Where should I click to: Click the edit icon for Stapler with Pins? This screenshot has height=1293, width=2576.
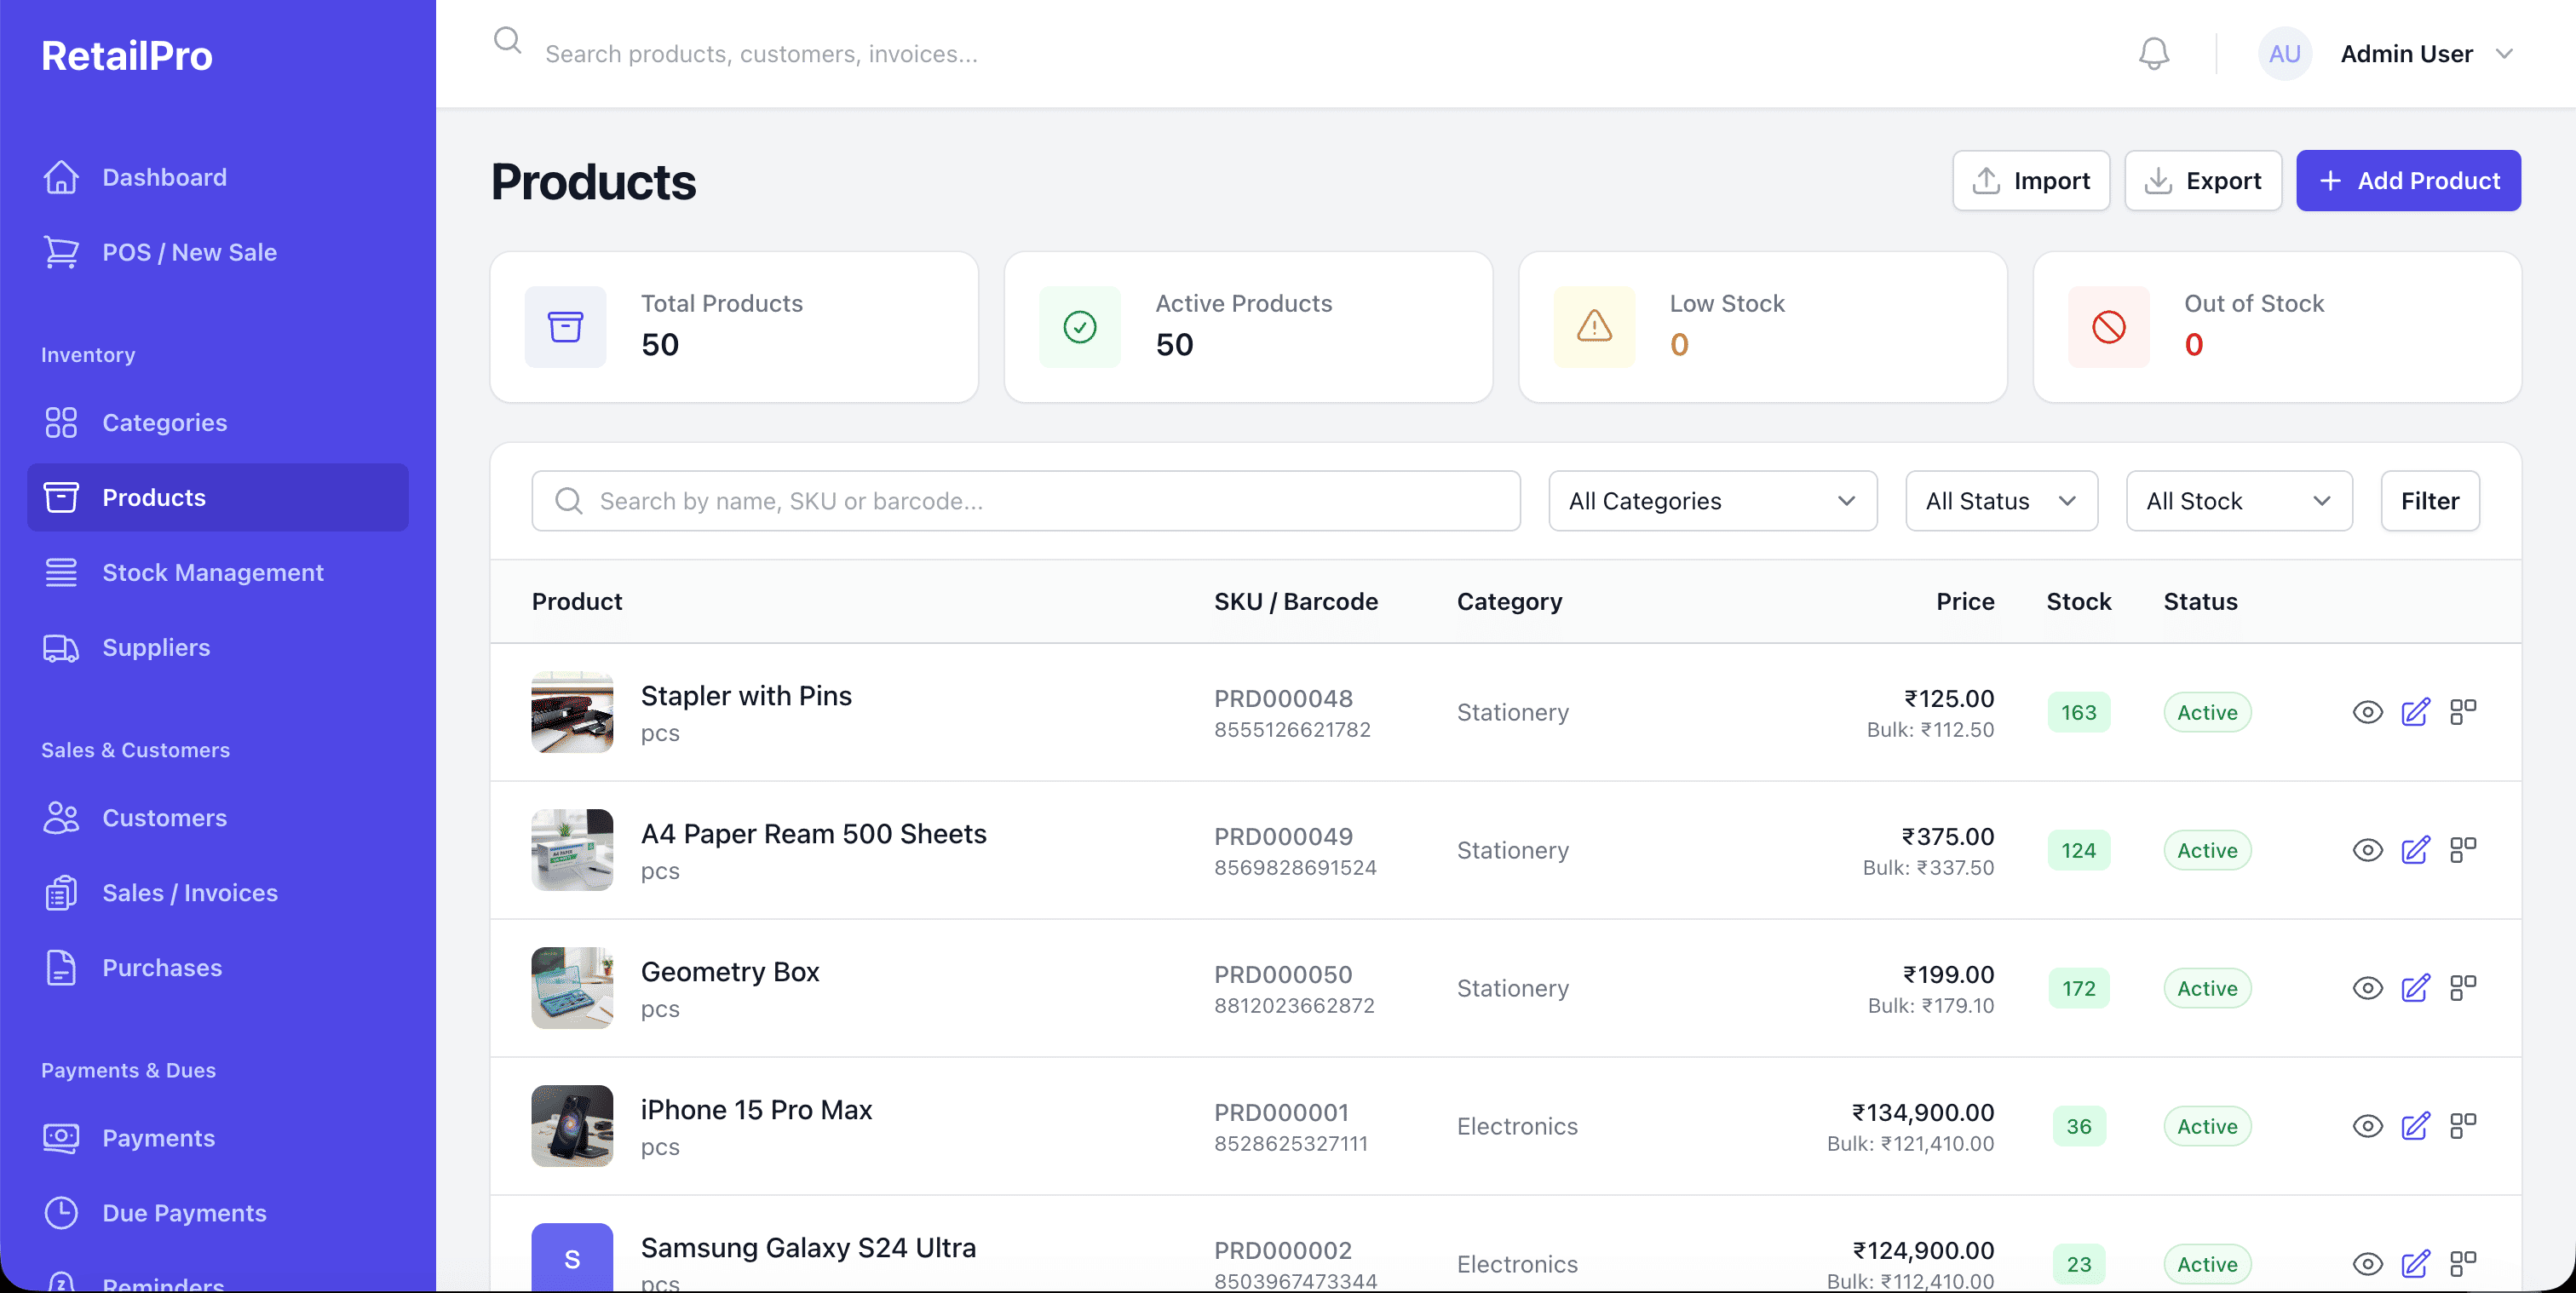tap(2415, 712)
